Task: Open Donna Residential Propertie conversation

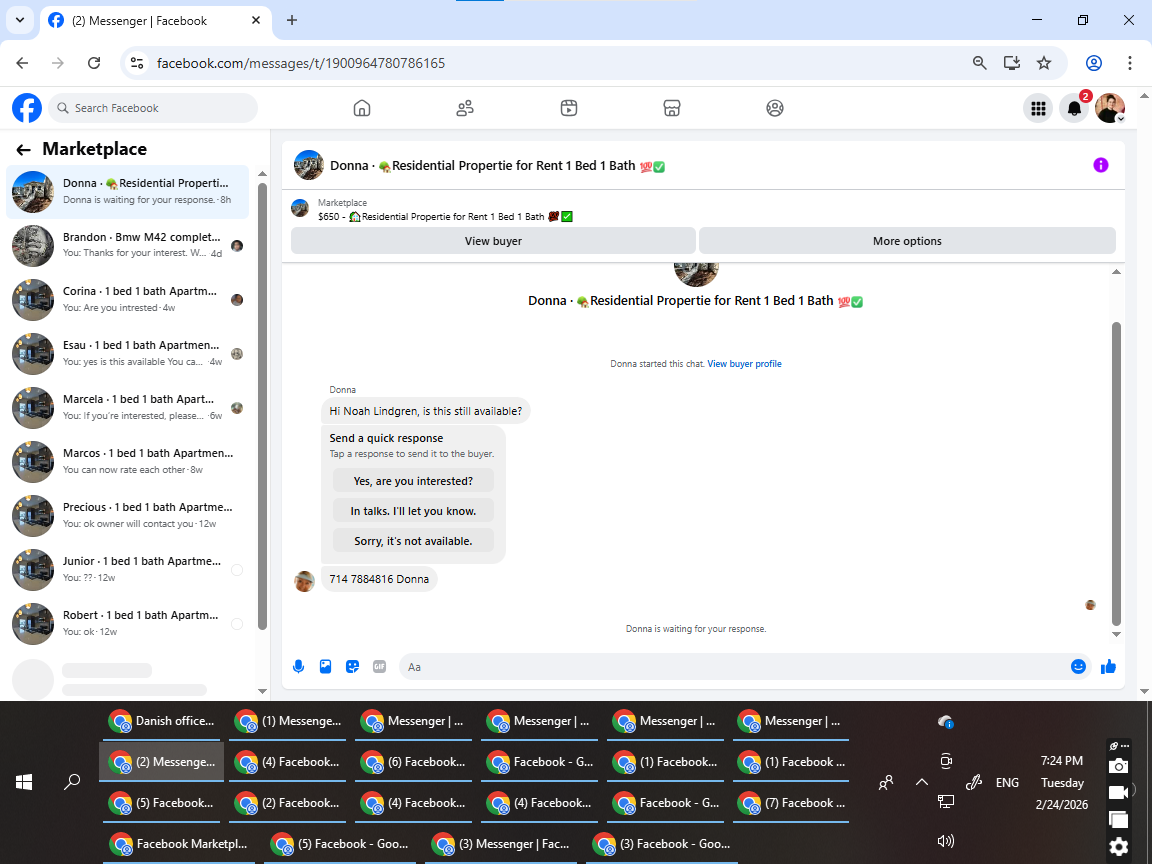Action: pos(128,192)
